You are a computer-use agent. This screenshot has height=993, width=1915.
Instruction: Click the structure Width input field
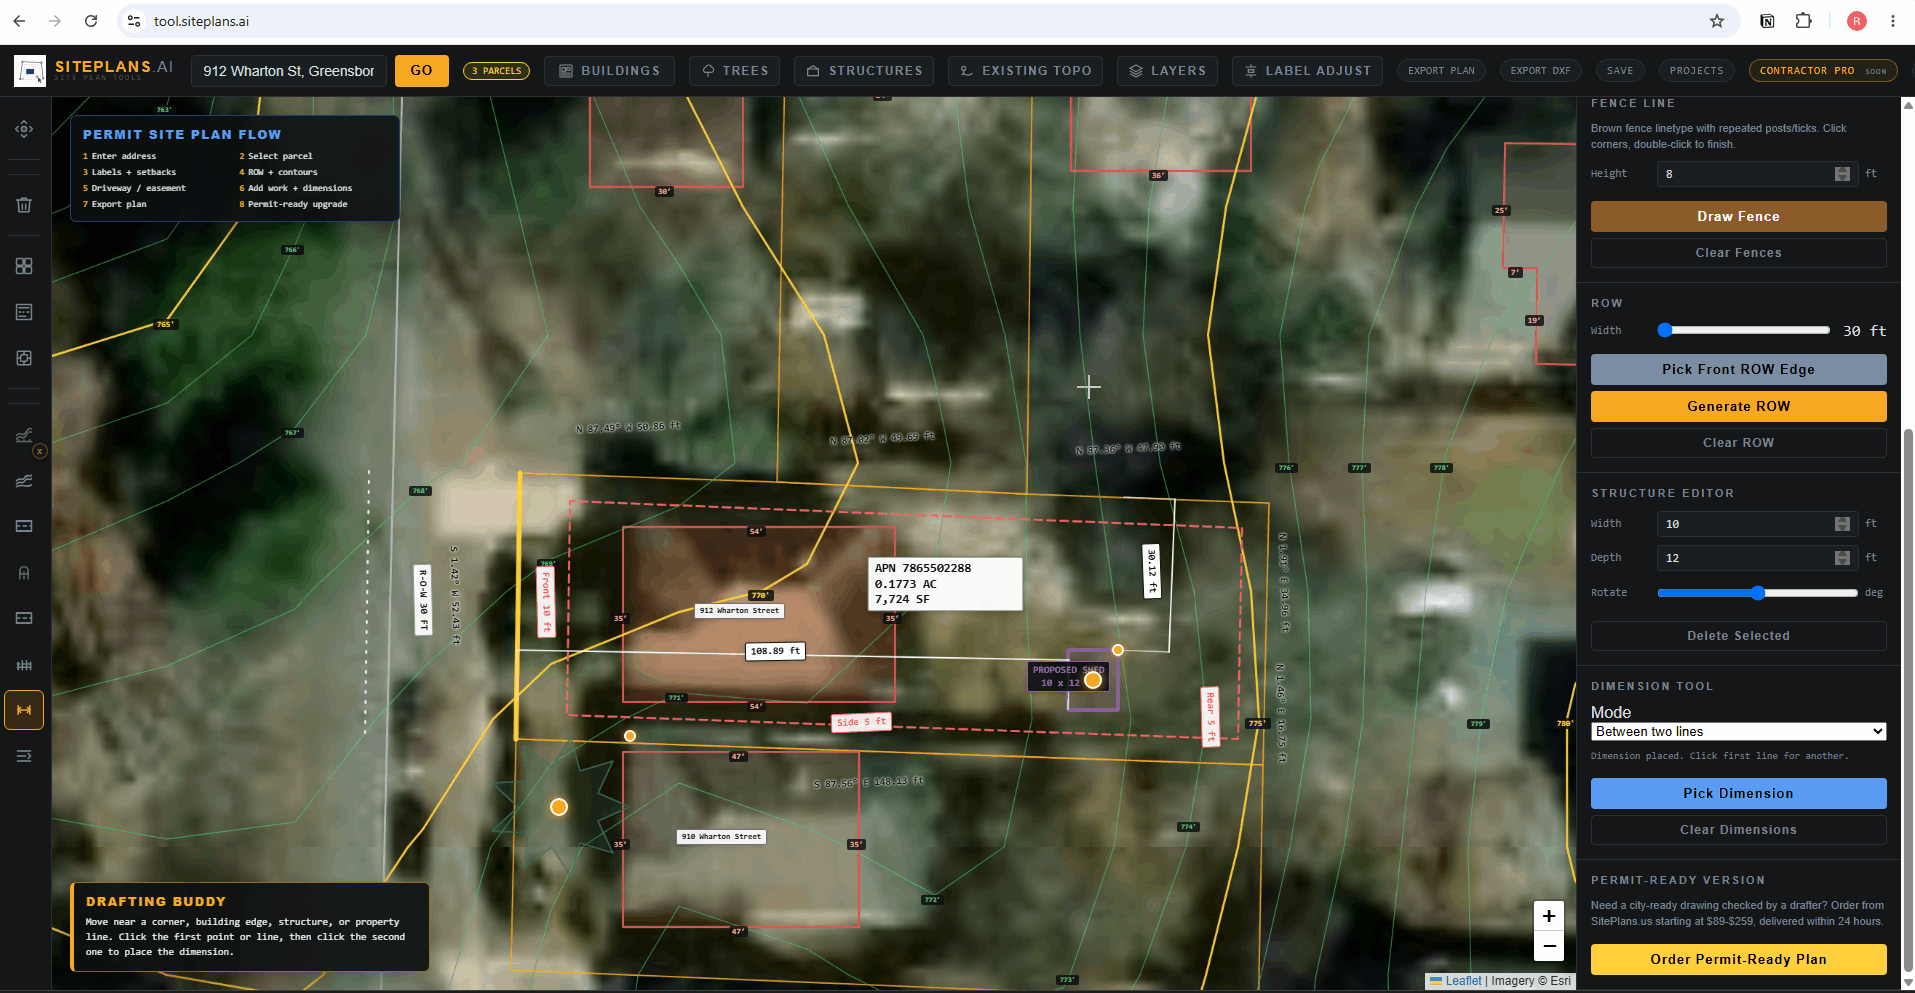(x=1757, y=524)
